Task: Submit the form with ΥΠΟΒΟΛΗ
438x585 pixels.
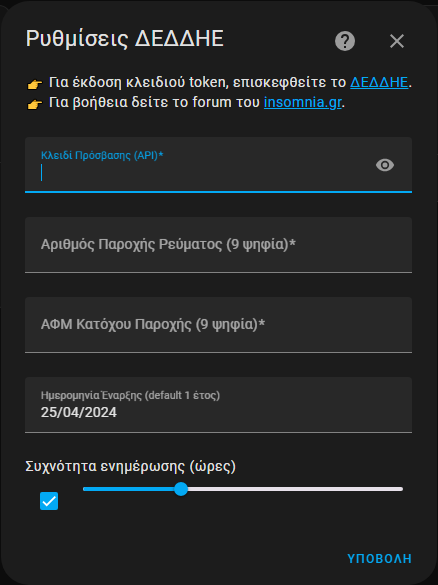Action: (x=379, y=559)
